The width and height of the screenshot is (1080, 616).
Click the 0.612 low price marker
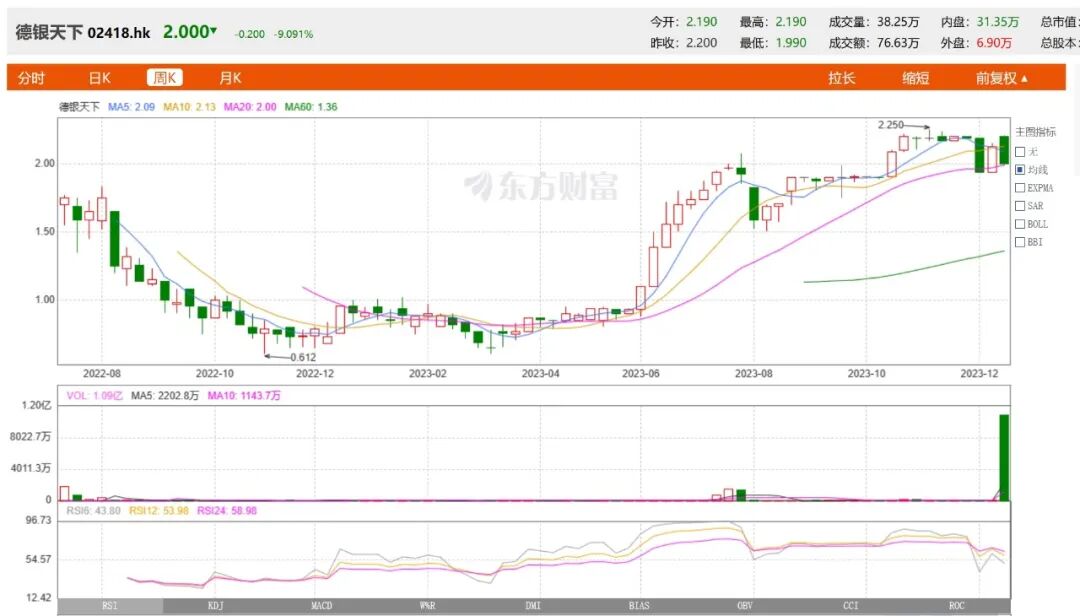303,357
